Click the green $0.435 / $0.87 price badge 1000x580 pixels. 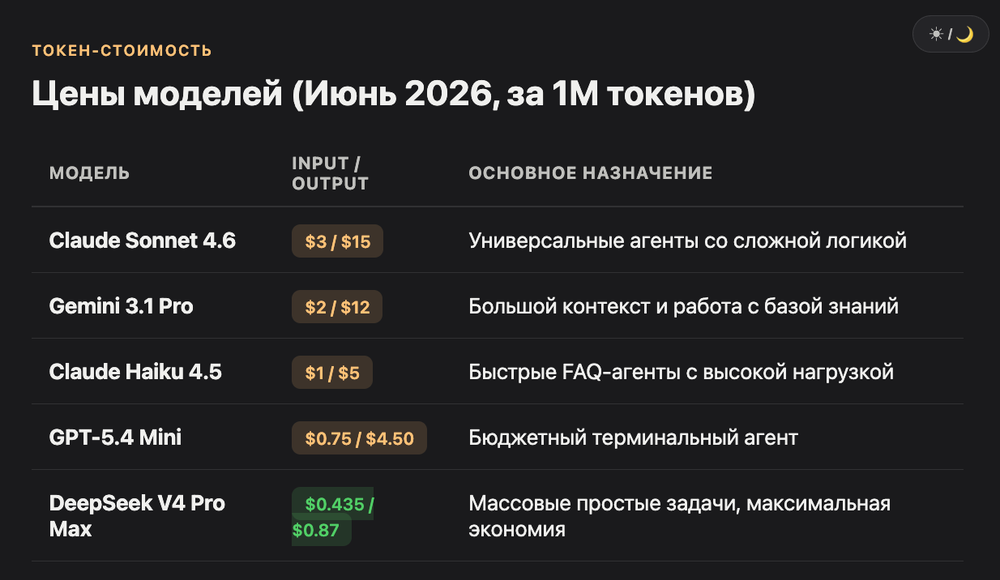point(333,517)
